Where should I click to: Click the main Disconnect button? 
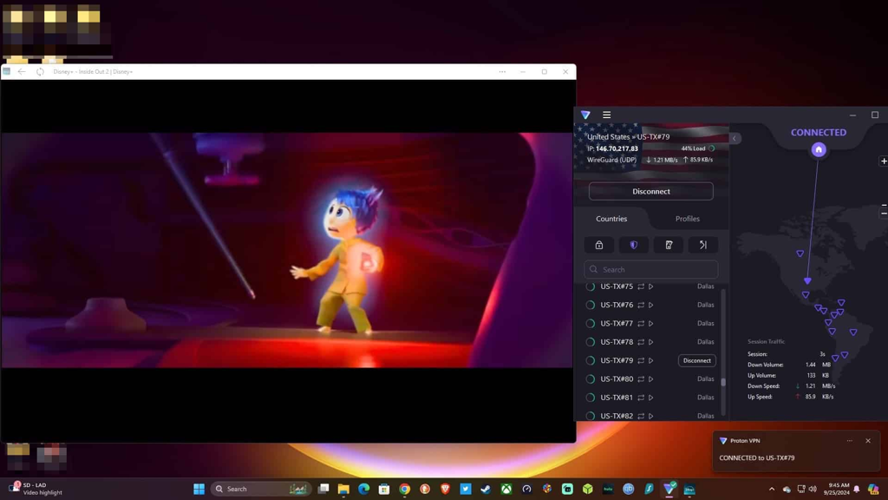click(651, 191)
